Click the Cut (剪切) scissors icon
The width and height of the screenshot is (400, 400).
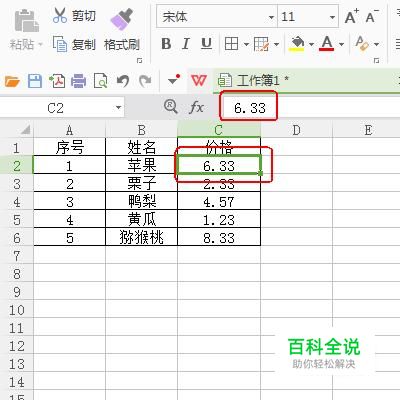click(x=60, y=15)
